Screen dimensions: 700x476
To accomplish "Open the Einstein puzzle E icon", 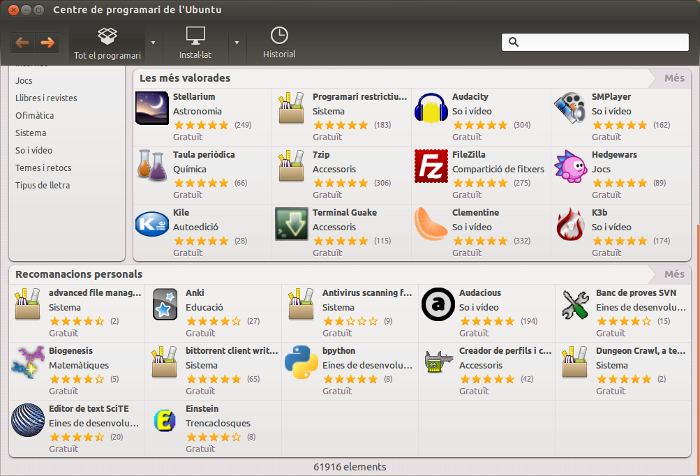I will click(x=165, y=421).
